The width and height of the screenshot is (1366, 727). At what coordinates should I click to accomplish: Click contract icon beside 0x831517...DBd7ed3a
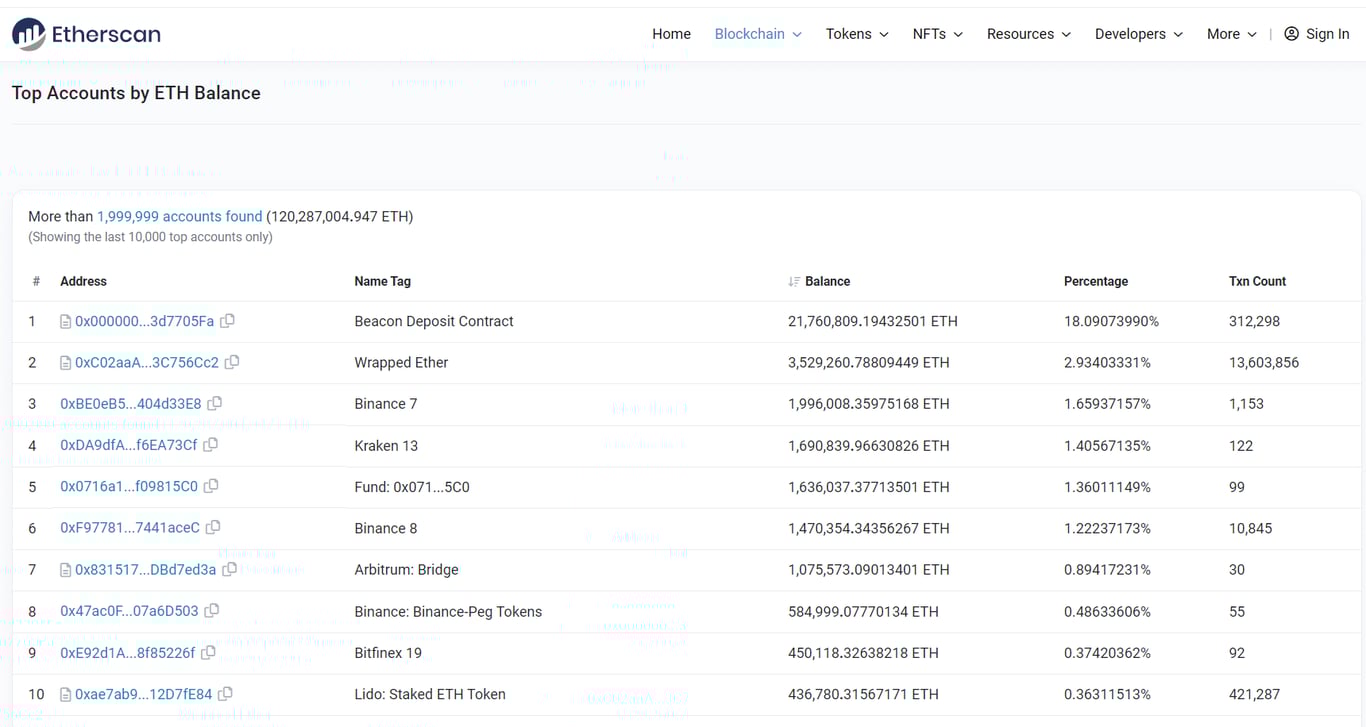[66, 570]
